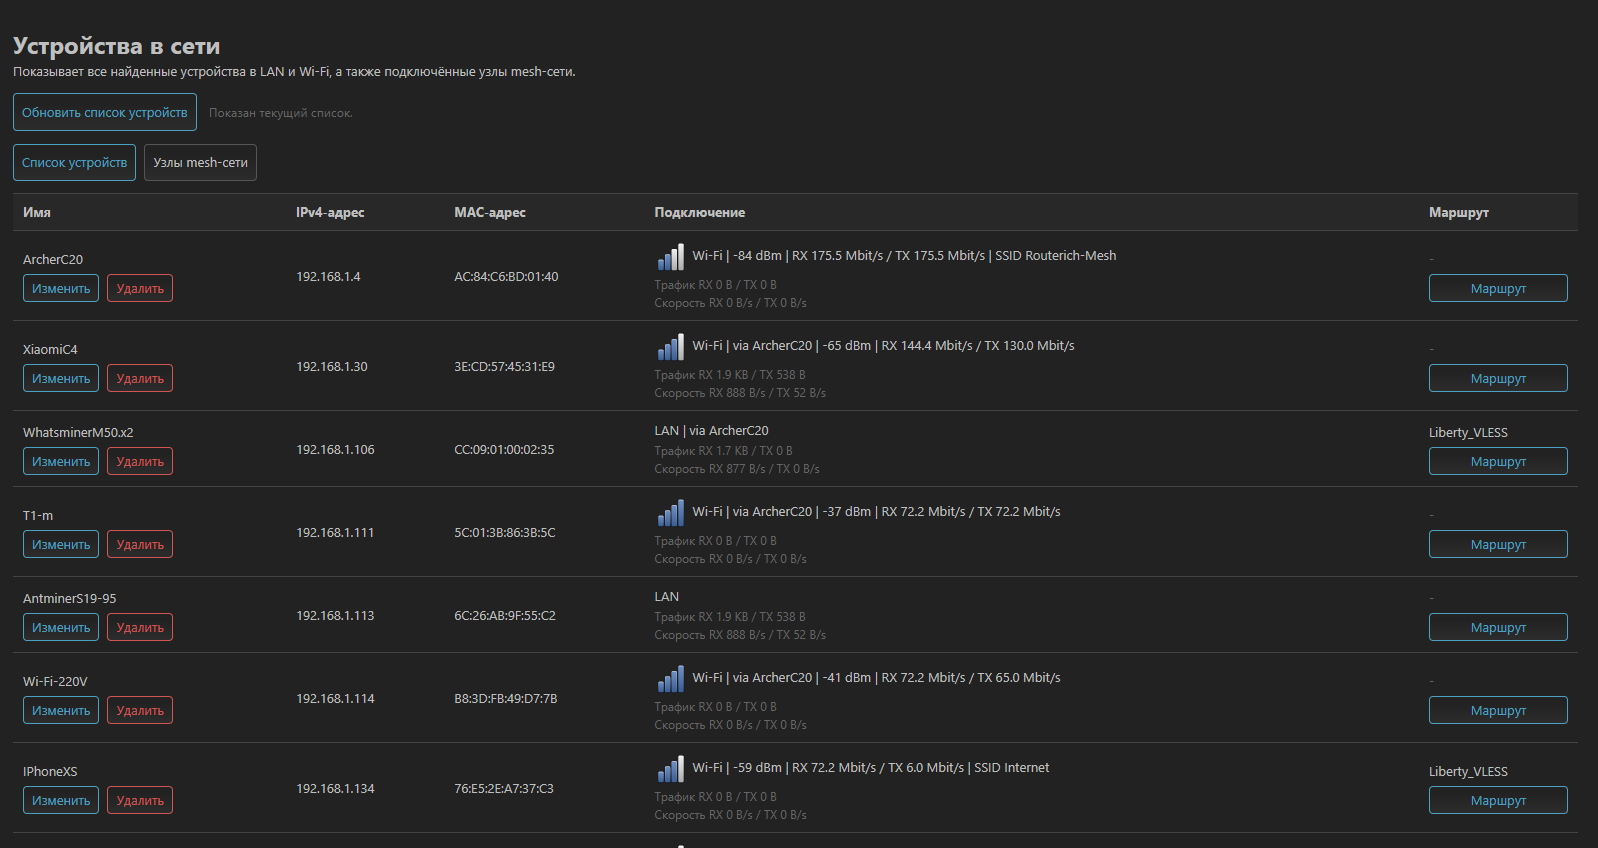The image size is (1598, 848).
Task: Delete the Wi-Fi-220V device
Action: coord(140,711)
